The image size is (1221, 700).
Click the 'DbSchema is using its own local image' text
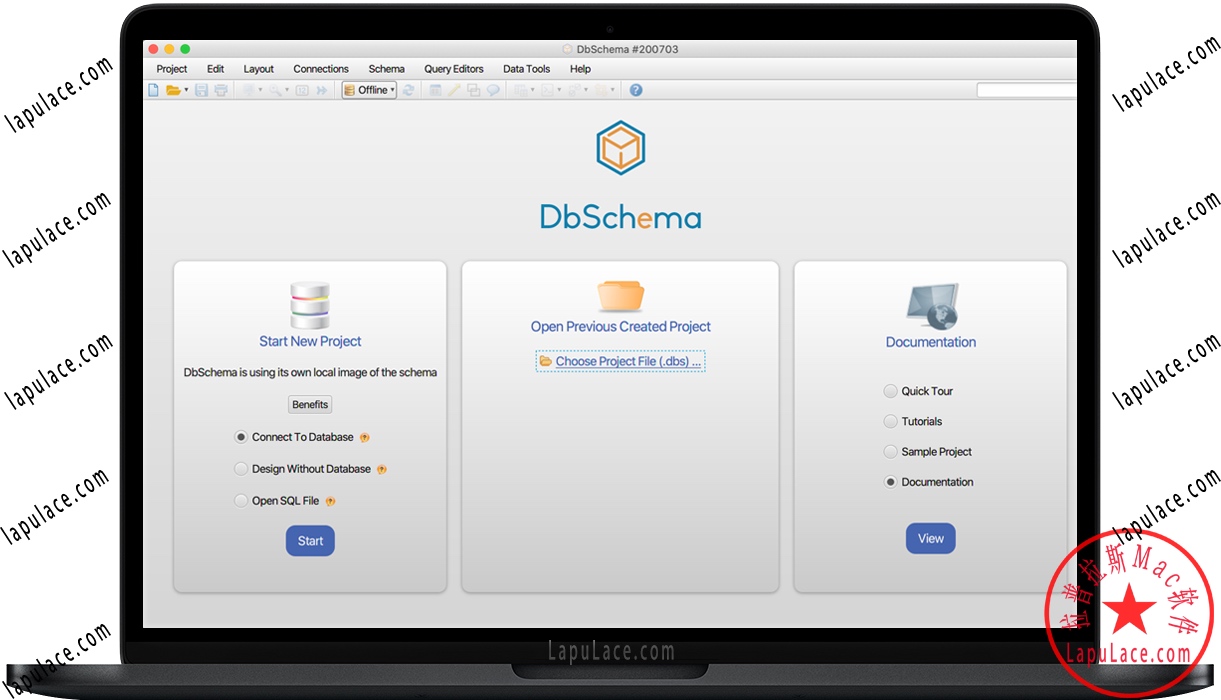pyautogui.click(x=310, y=372)
